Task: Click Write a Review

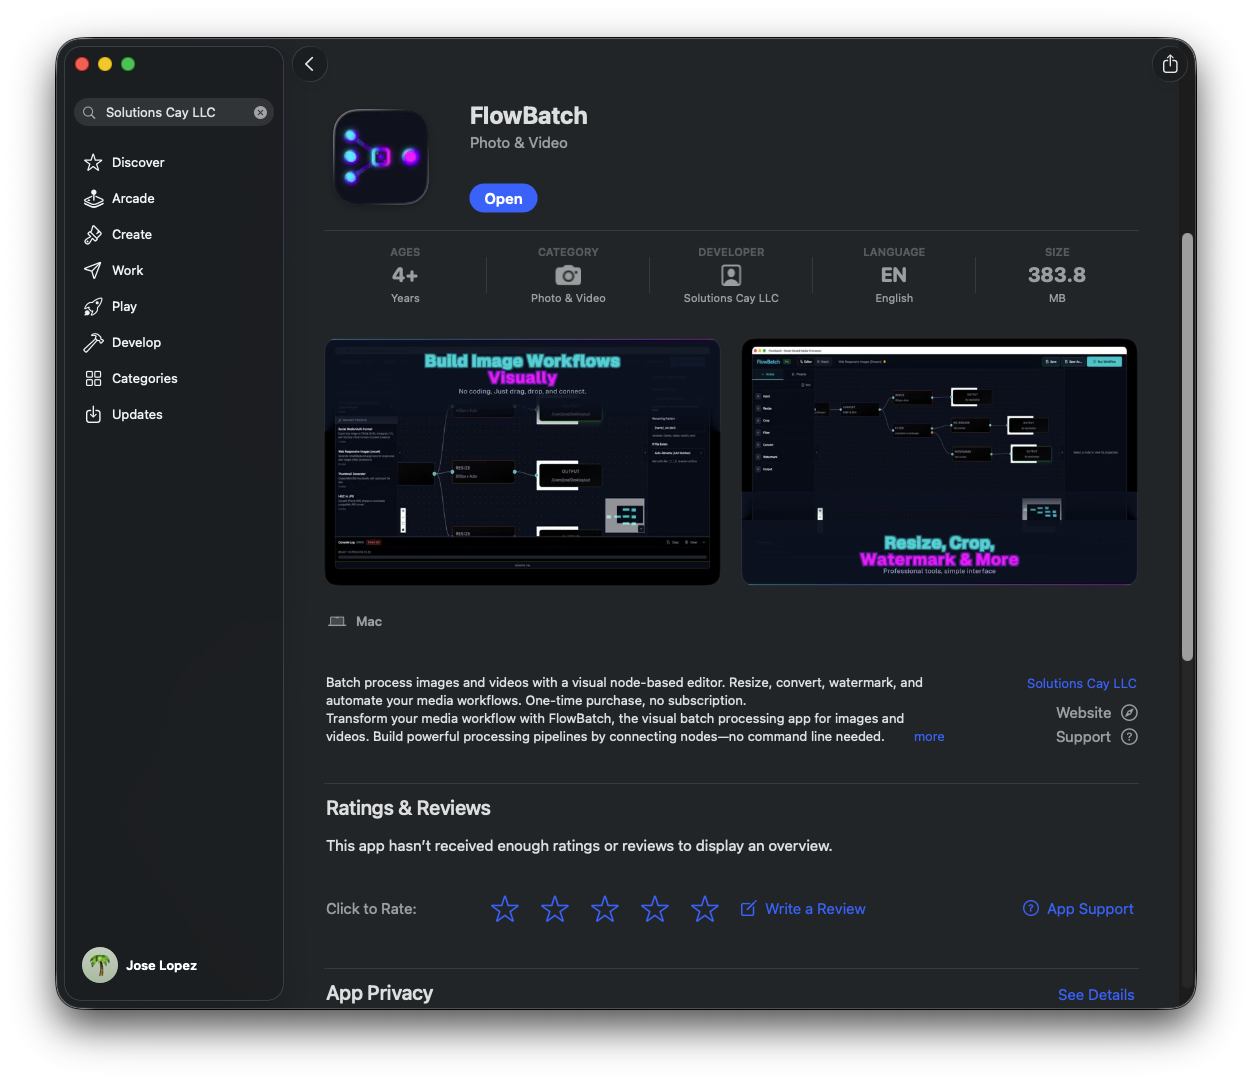Action: 814,909
